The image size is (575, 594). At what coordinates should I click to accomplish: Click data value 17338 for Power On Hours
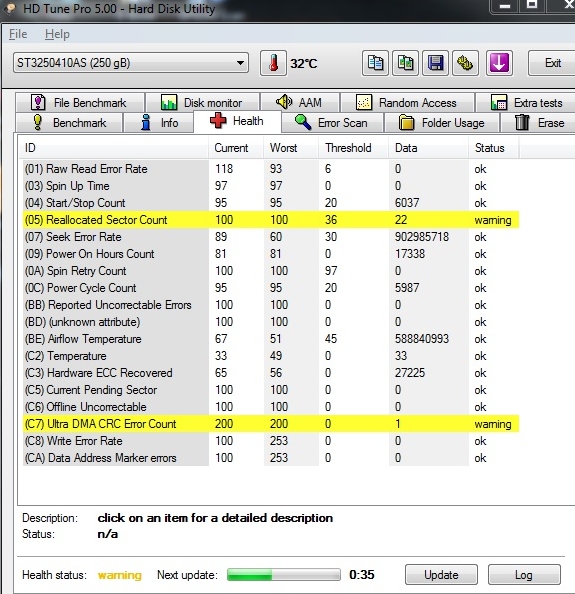coord(410,254)
